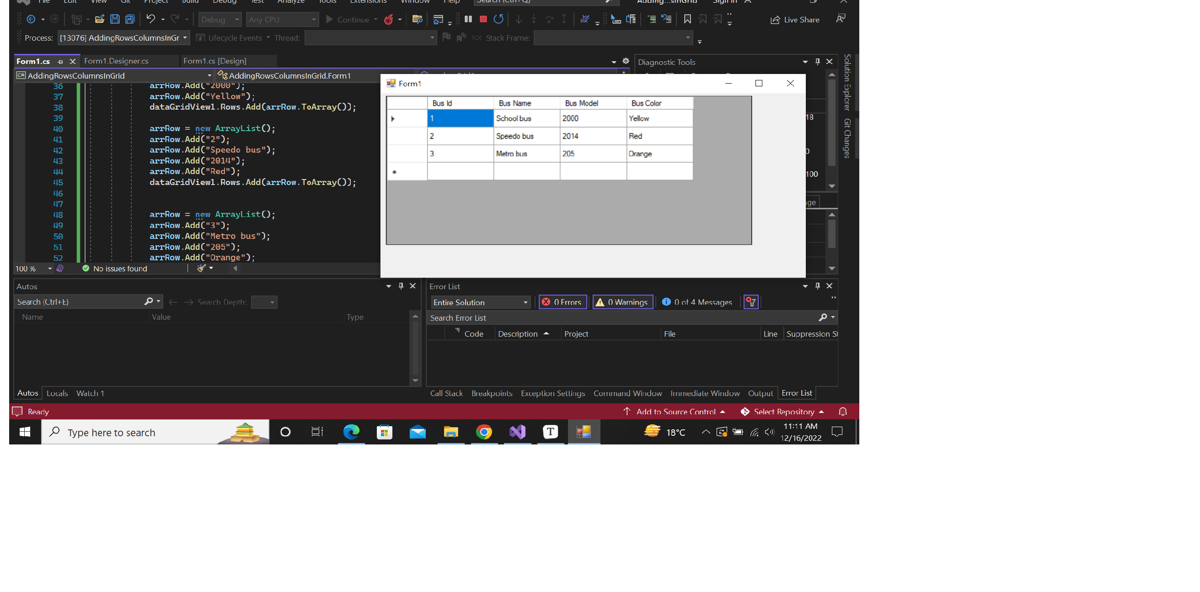Viewport: 1200px width, 592px height.
Task: Switch to the Form1.Designer.cs tab
Action: click(x=116, y=61)
